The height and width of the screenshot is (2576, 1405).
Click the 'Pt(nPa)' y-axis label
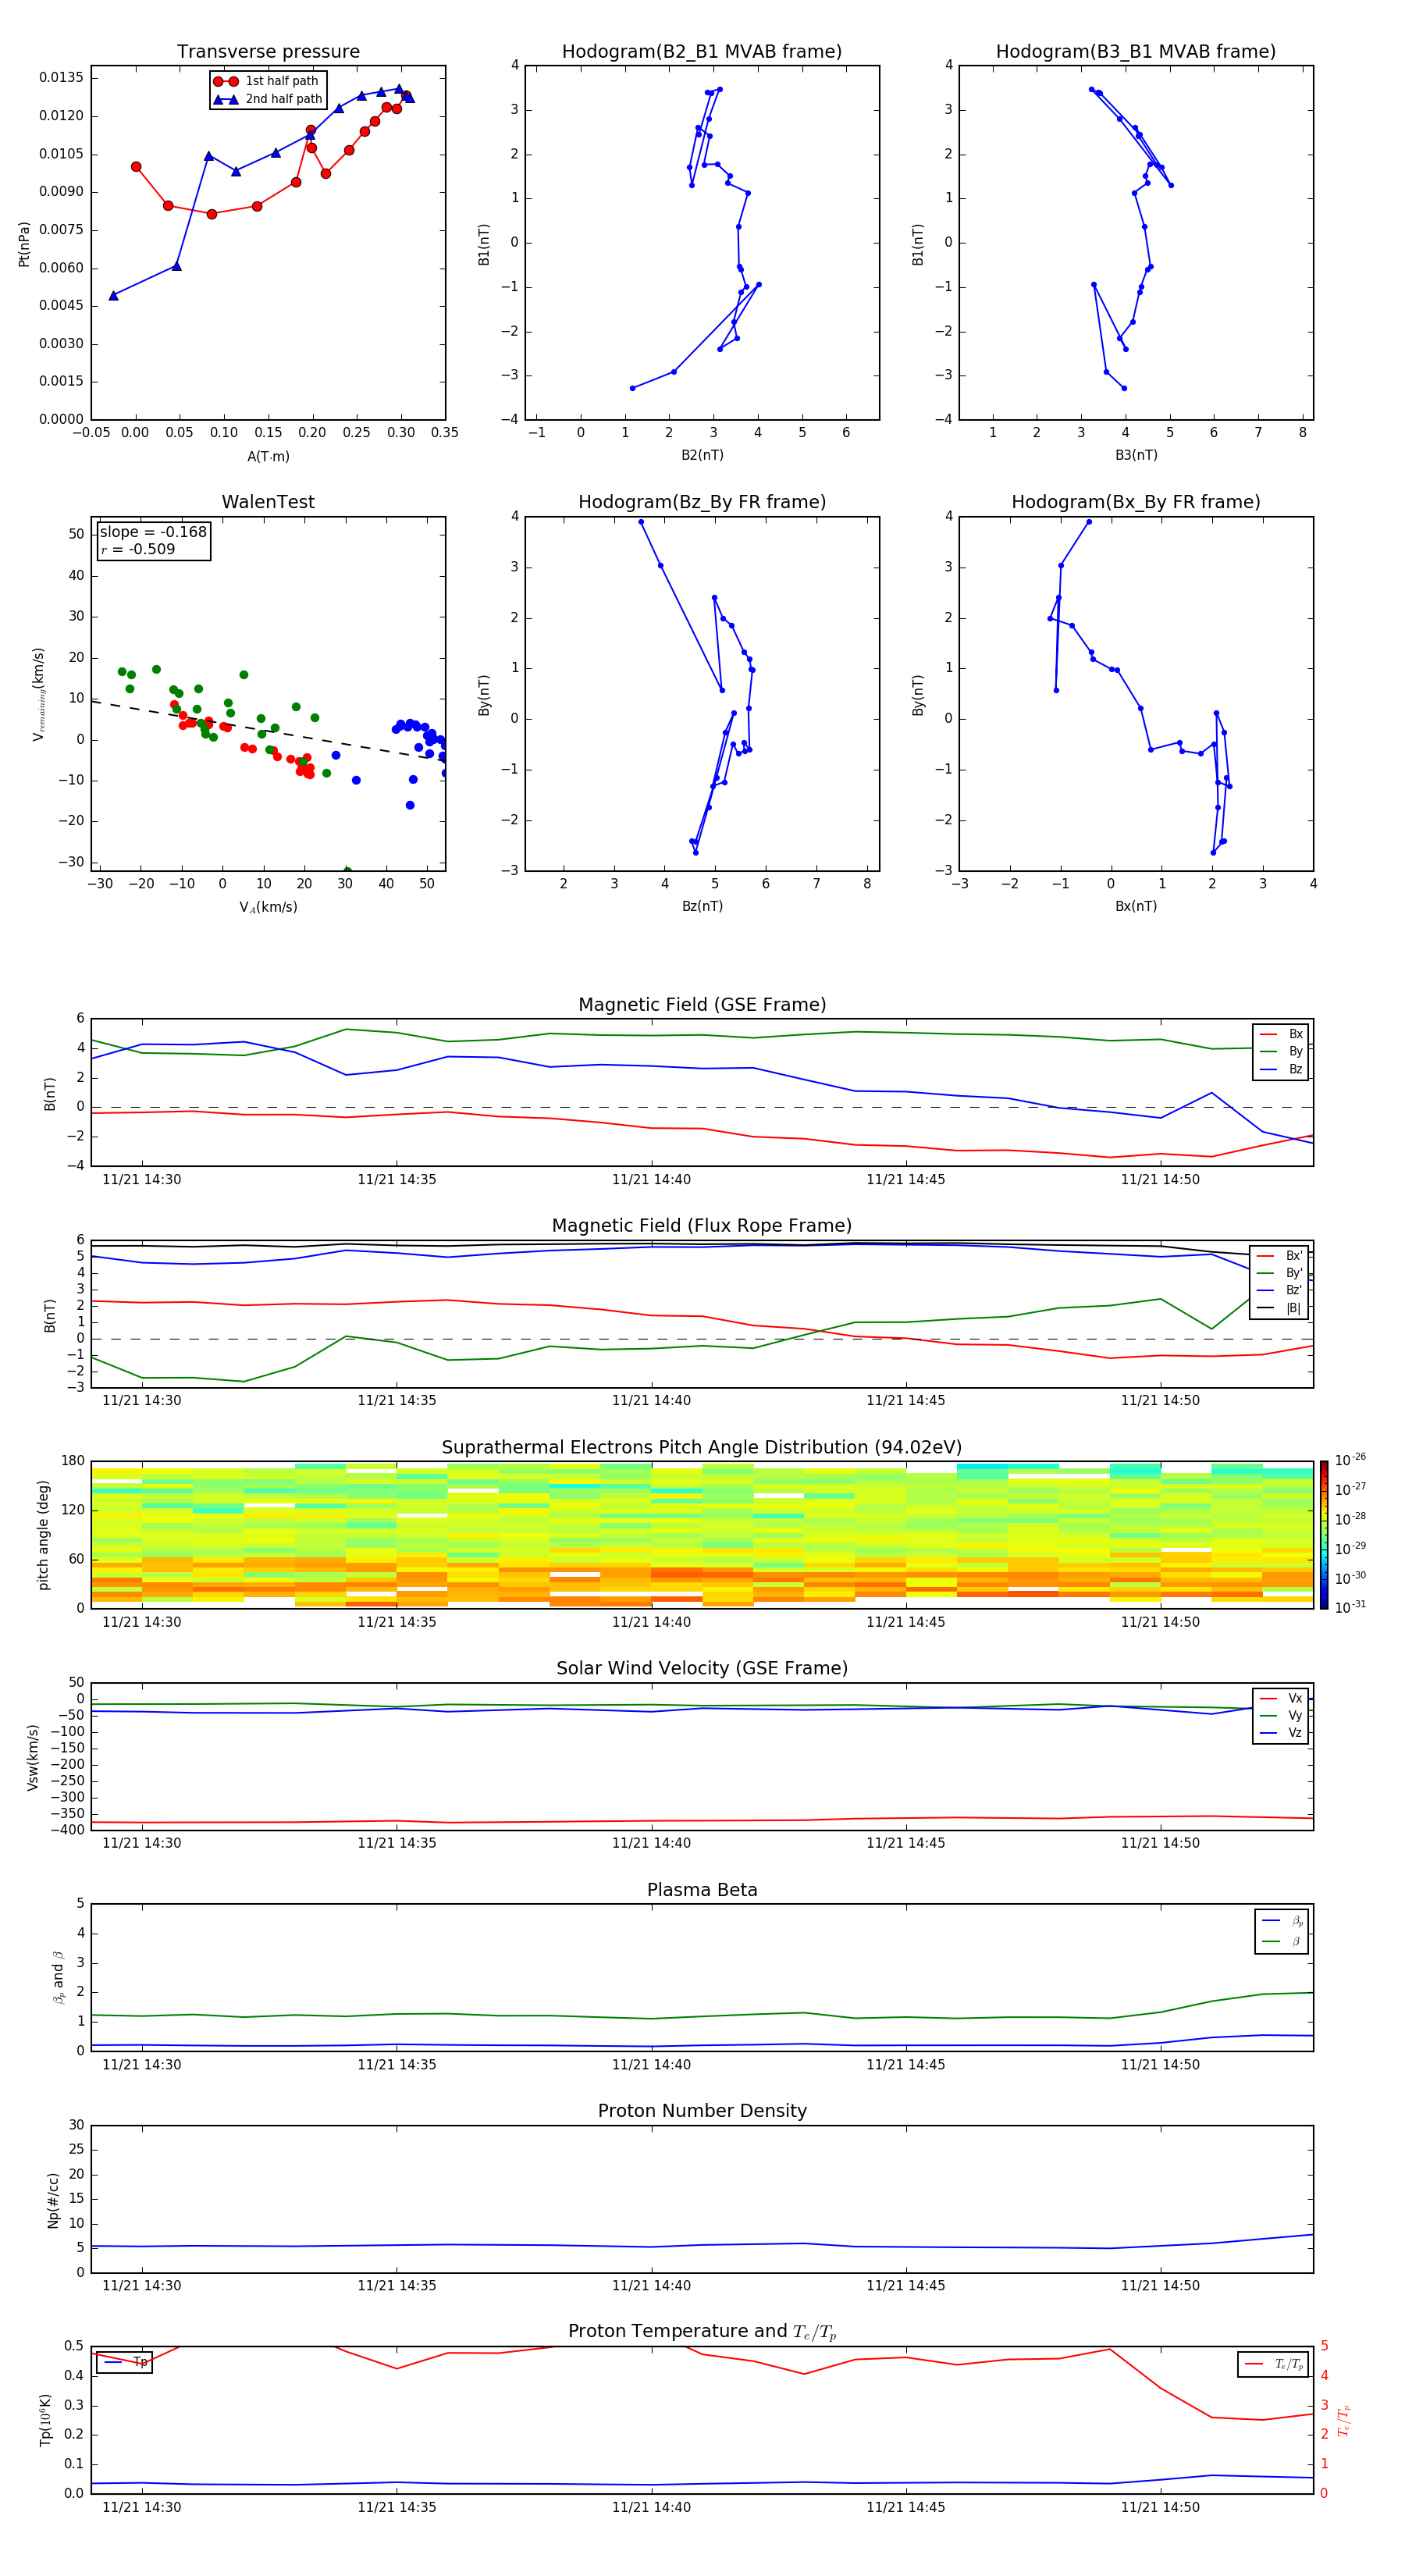(24, 244)
